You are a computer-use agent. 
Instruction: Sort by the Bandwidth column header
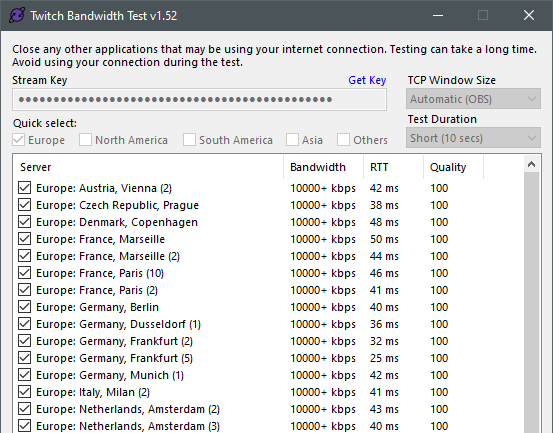pyautogui.click(x=323, y=167)
